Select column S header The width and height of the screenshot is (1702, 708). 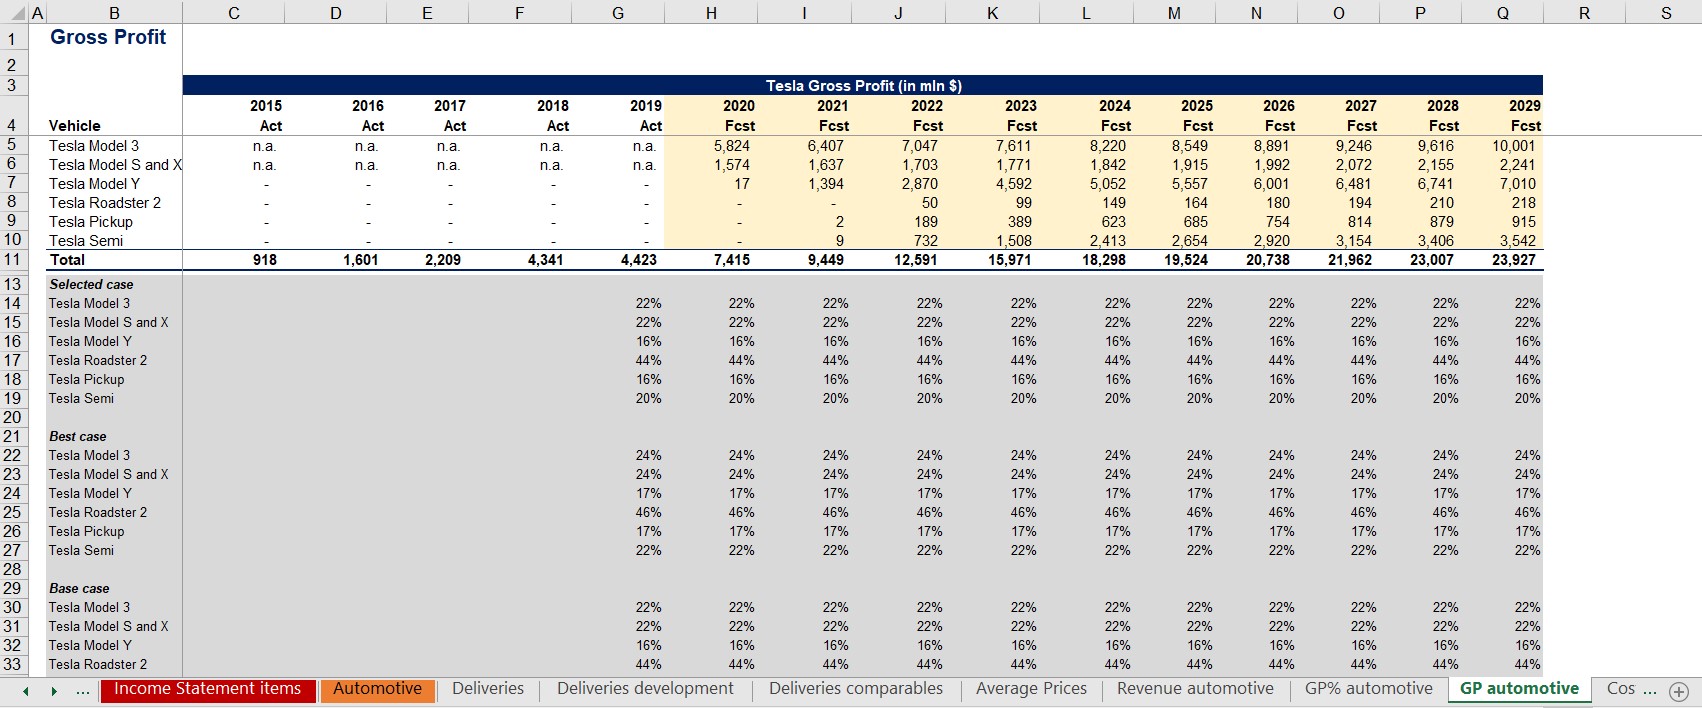pyautogui.click(x=1666, y=13)
